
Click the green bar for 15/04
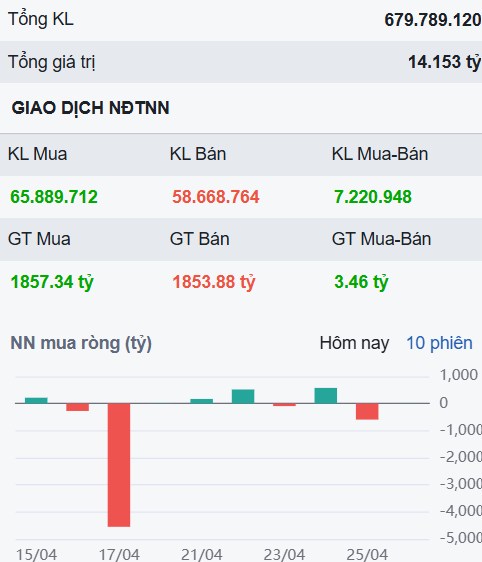36,401
